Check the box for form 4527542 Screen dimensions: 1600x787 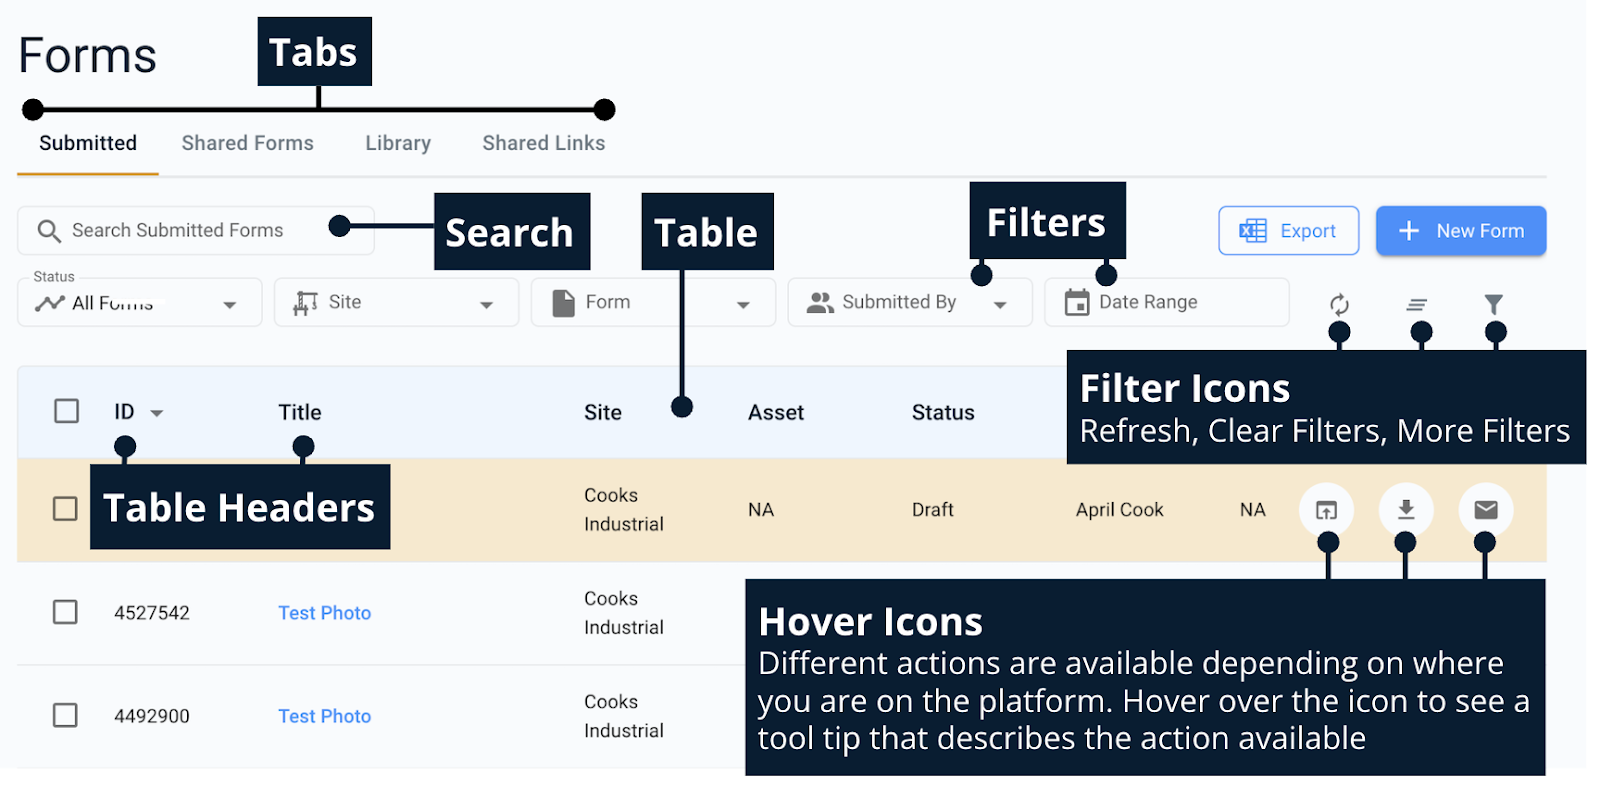pyautogui.click(x=65, y=612)
